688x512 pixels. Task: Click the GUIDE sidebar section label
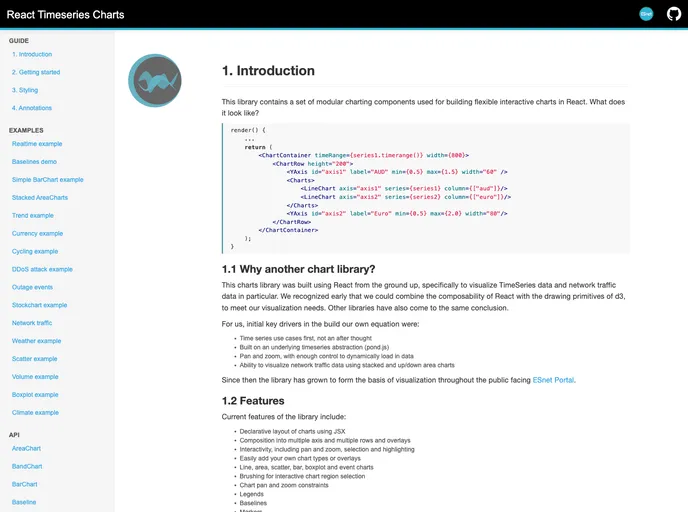pyautogui.click(x=19, y=41)
